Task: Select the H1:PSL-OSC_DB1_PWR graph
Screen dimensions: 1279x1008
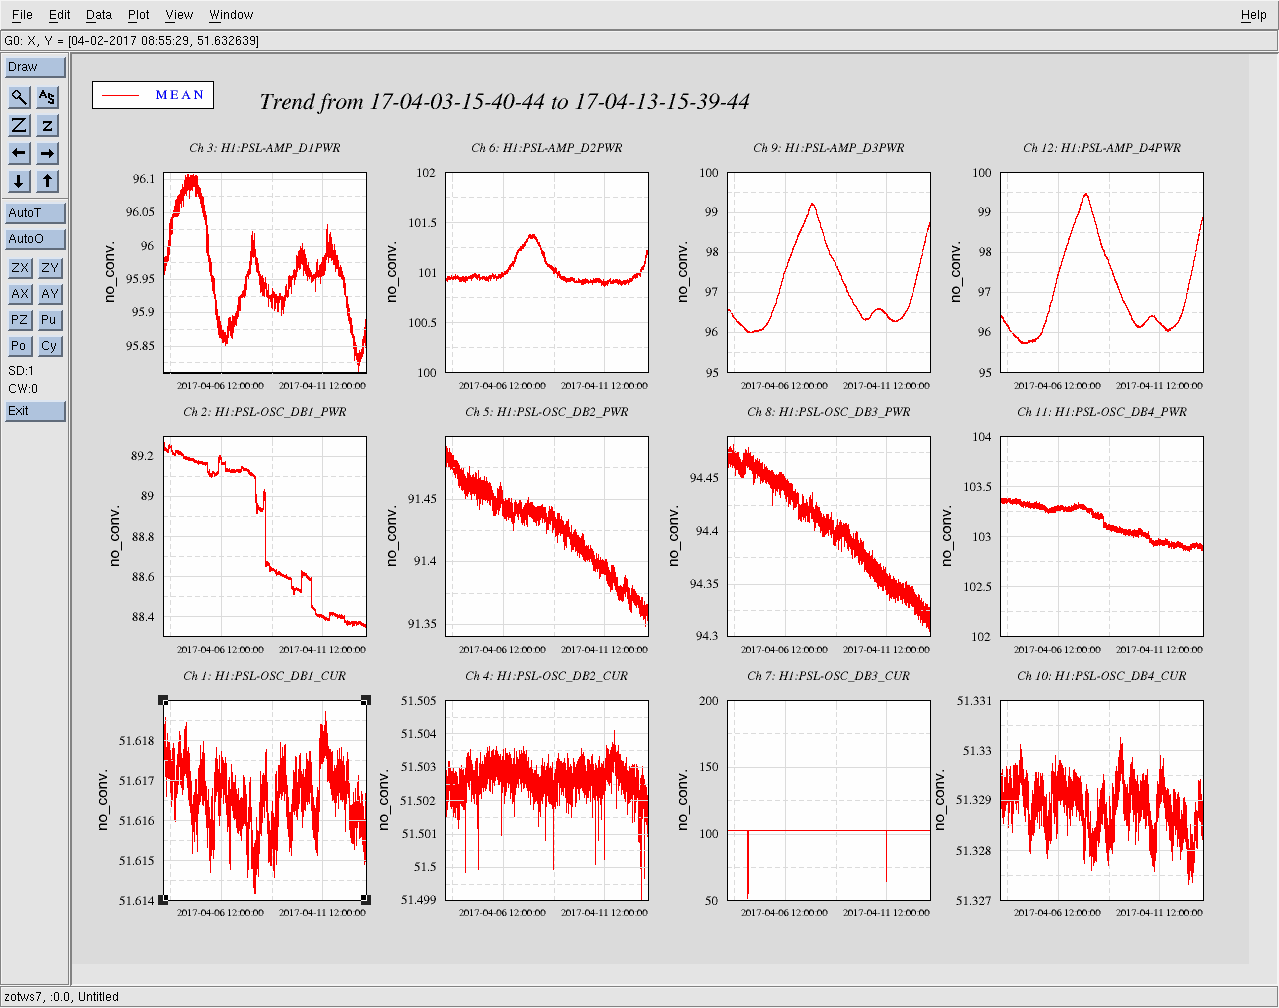Action: point(265,537)
